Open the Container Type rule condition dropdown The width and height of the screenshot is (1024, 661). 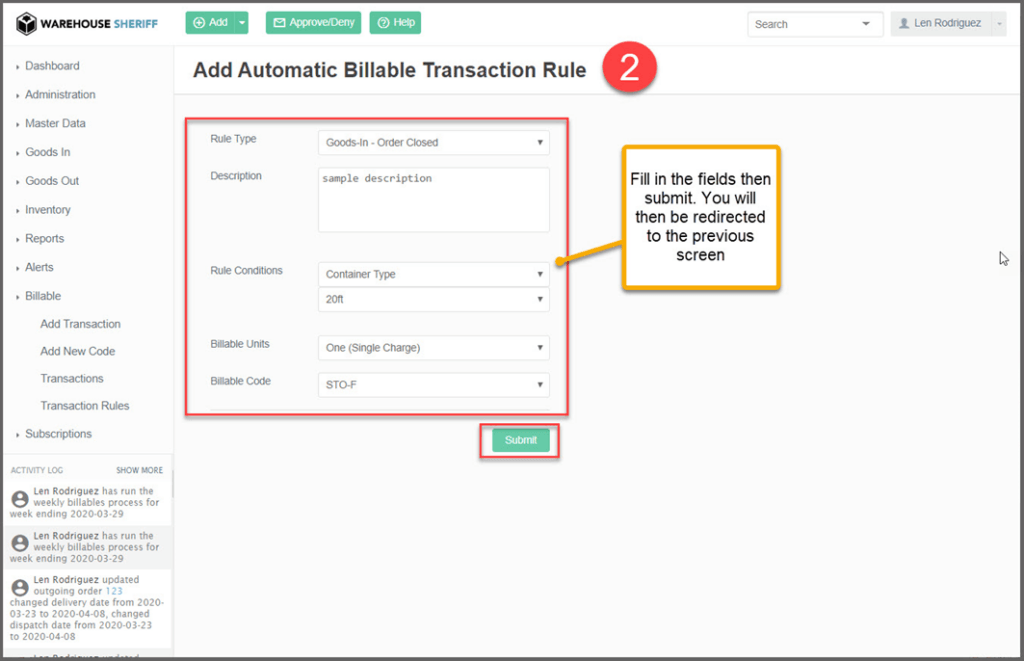(x=433, y=274)
